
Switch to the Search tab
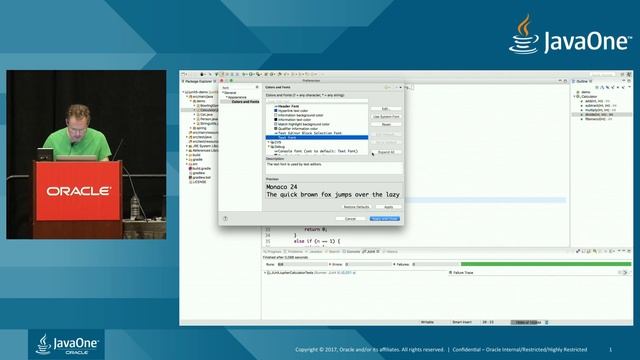click(x=333, y=252)
